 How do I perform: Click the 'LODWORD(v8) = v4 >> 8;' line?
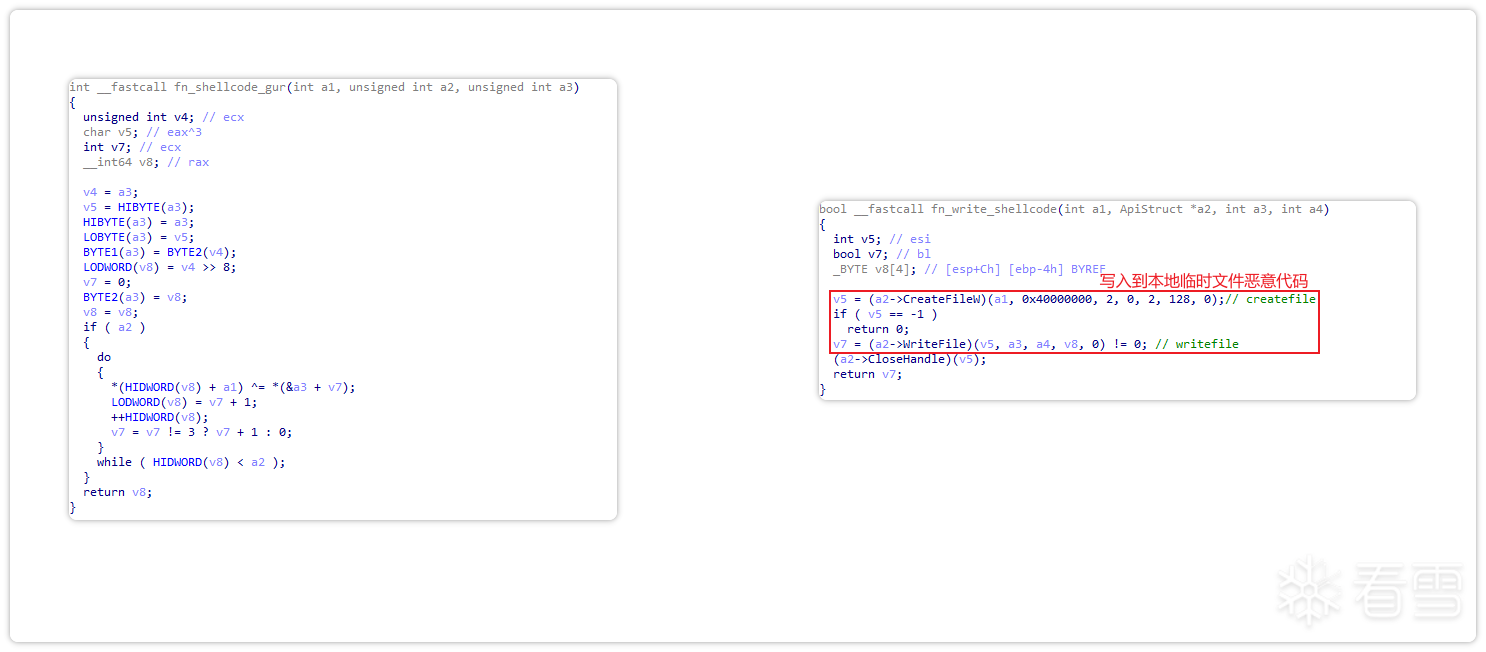coord(160,267)
